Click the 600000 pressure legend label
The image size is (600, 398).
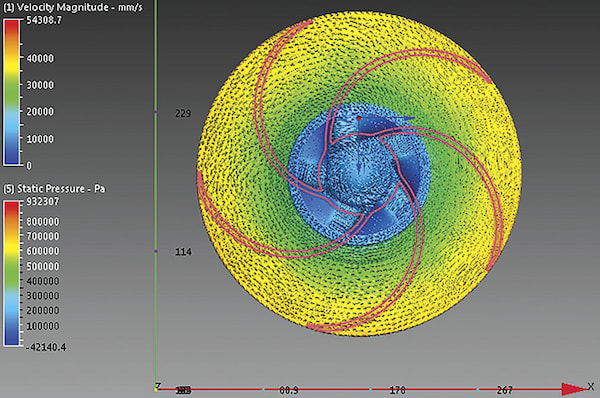pyautogui.click(x=42, y=251)
